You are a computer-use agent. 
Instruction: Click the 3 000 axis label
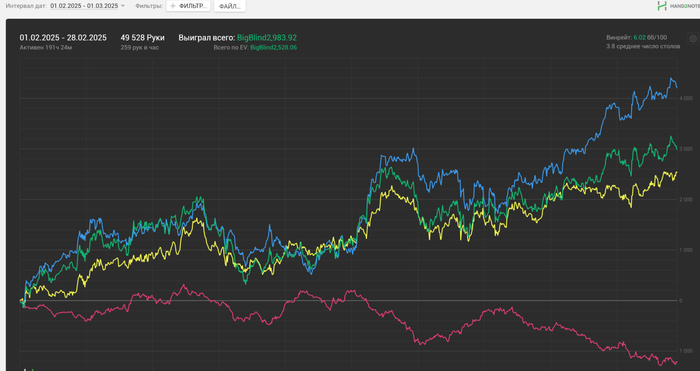point(686,149)
